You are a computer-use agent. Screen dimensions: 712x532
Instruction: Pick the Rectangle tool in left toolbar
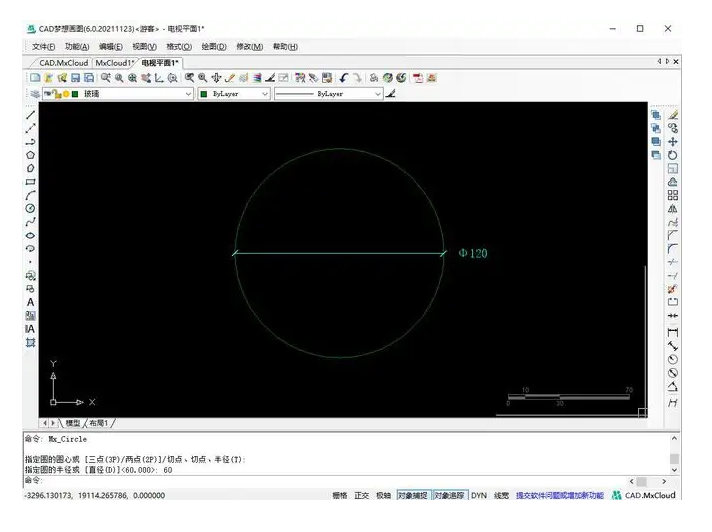pos(30,182)
